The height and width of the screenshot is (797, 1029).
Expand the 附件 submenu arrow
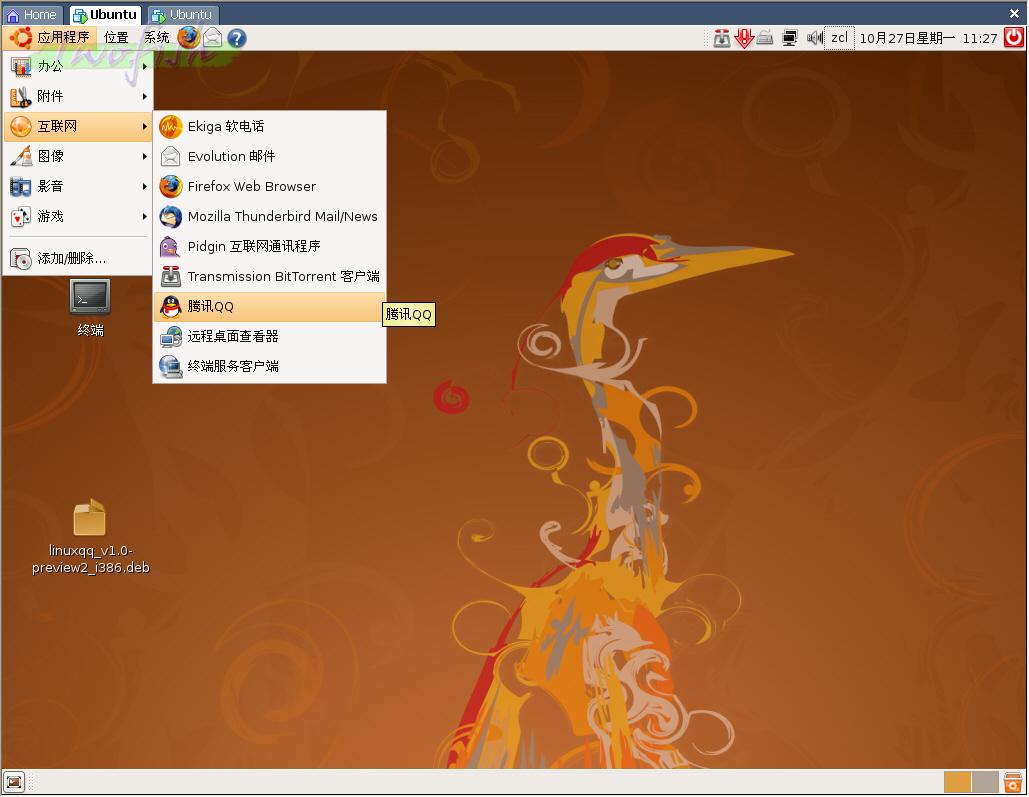pos(144,97)
